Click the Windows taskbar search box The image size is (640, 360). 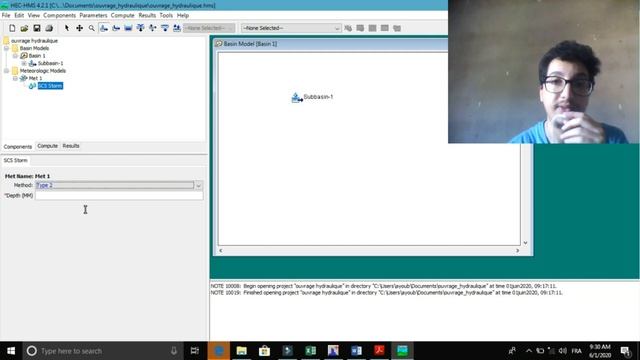104,351
